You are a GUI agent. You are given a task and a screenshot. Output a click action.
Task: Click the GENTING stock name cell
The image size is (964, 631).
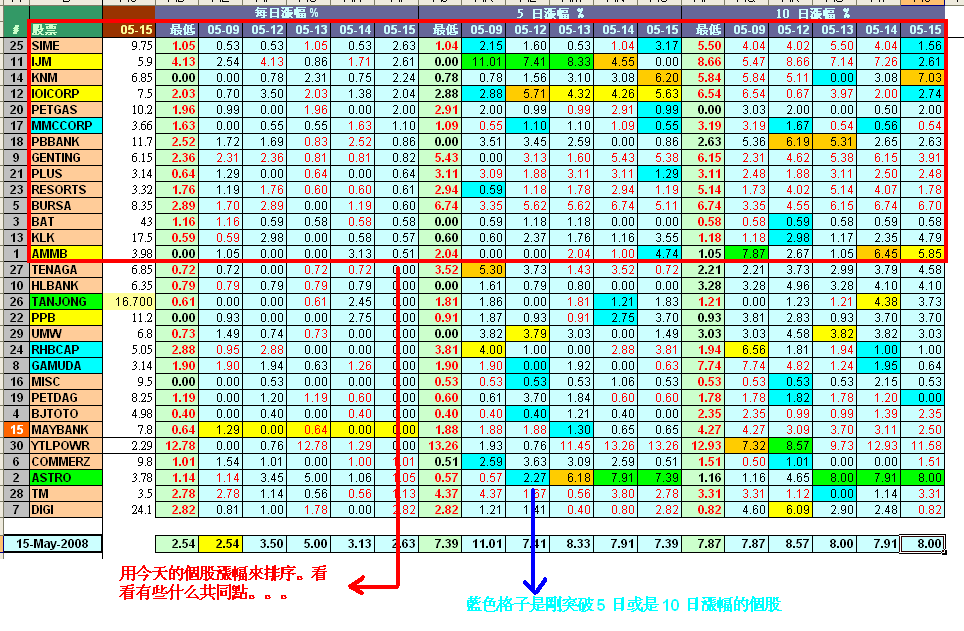(x=65, y=158)
